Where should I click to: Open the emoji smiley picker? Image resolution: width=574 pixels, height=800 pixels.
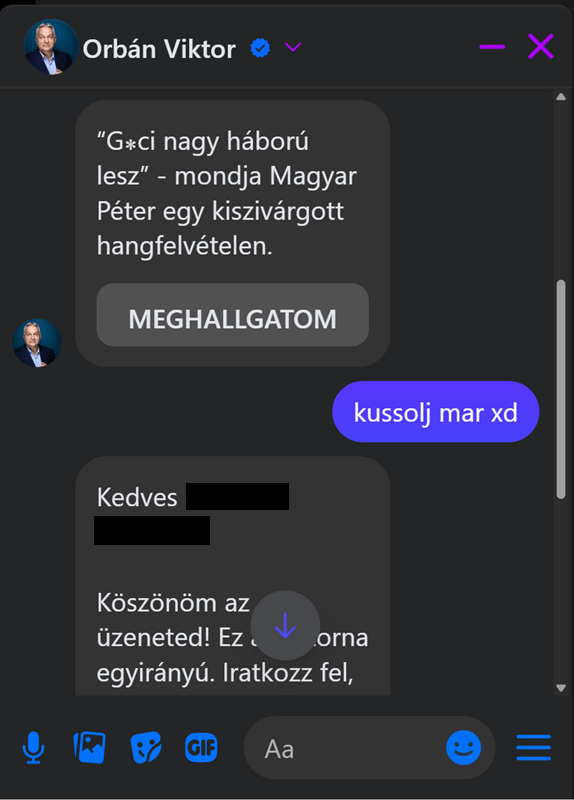coord(463,747)
